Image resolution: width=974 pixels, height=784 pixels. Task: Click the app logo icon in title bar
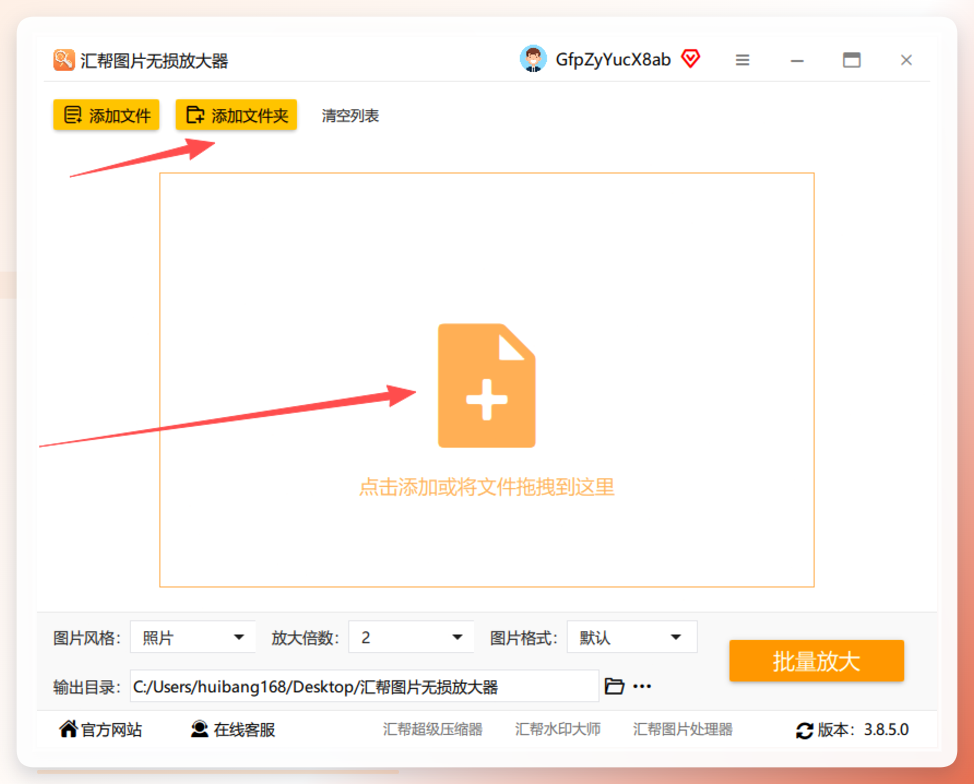(x=63, y=60)
